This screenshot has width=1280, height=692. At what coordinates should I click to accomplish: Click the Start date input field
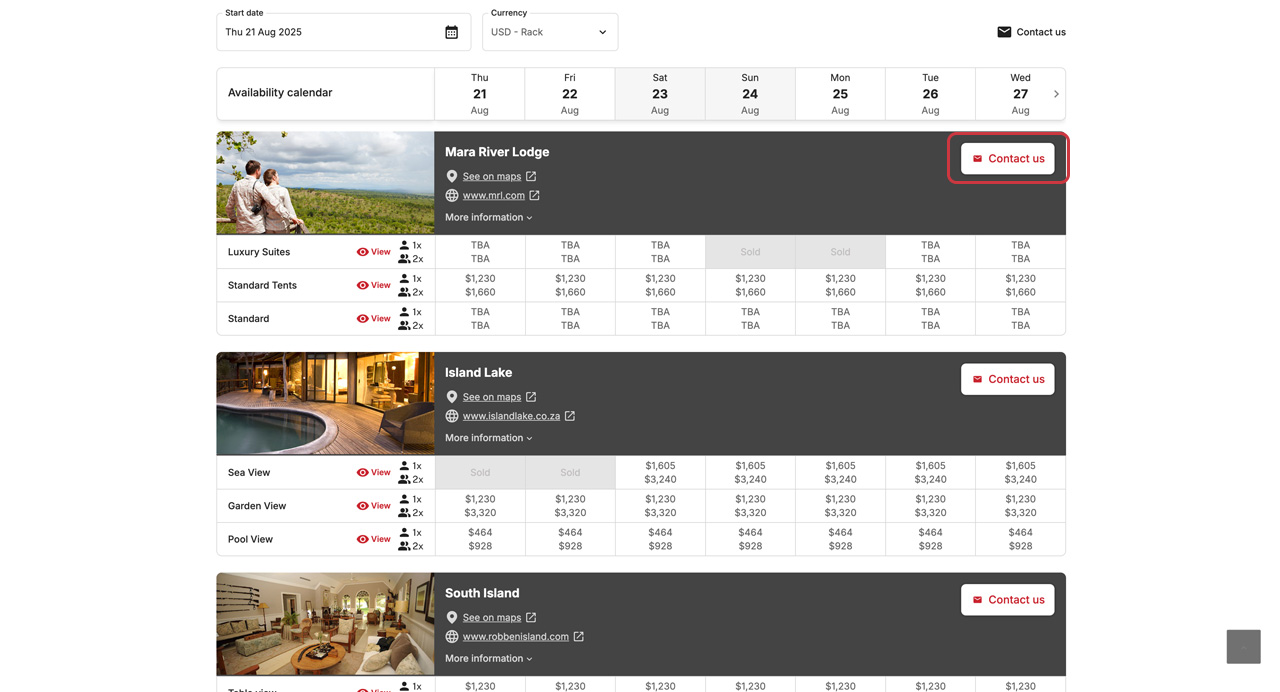343,32
